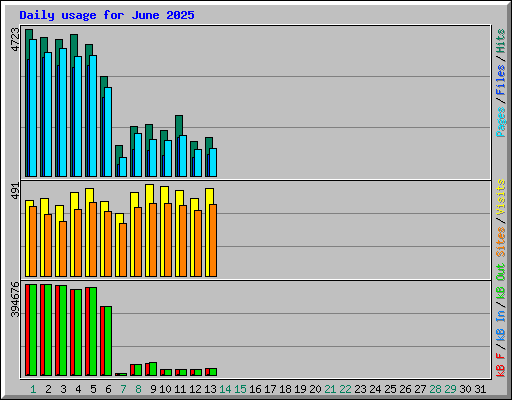Viewport: 512px width, 400px height.
Task: Click day 2 on the x-axis
Action: [x=48, y=389]
